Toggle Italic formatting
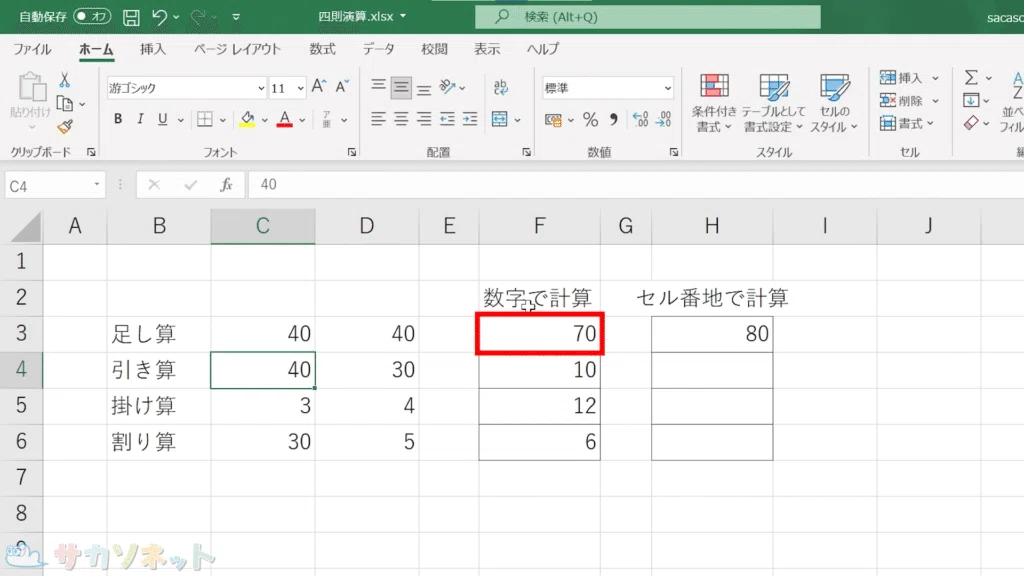This screenshot has width=1024, height=576. (140, 119)
